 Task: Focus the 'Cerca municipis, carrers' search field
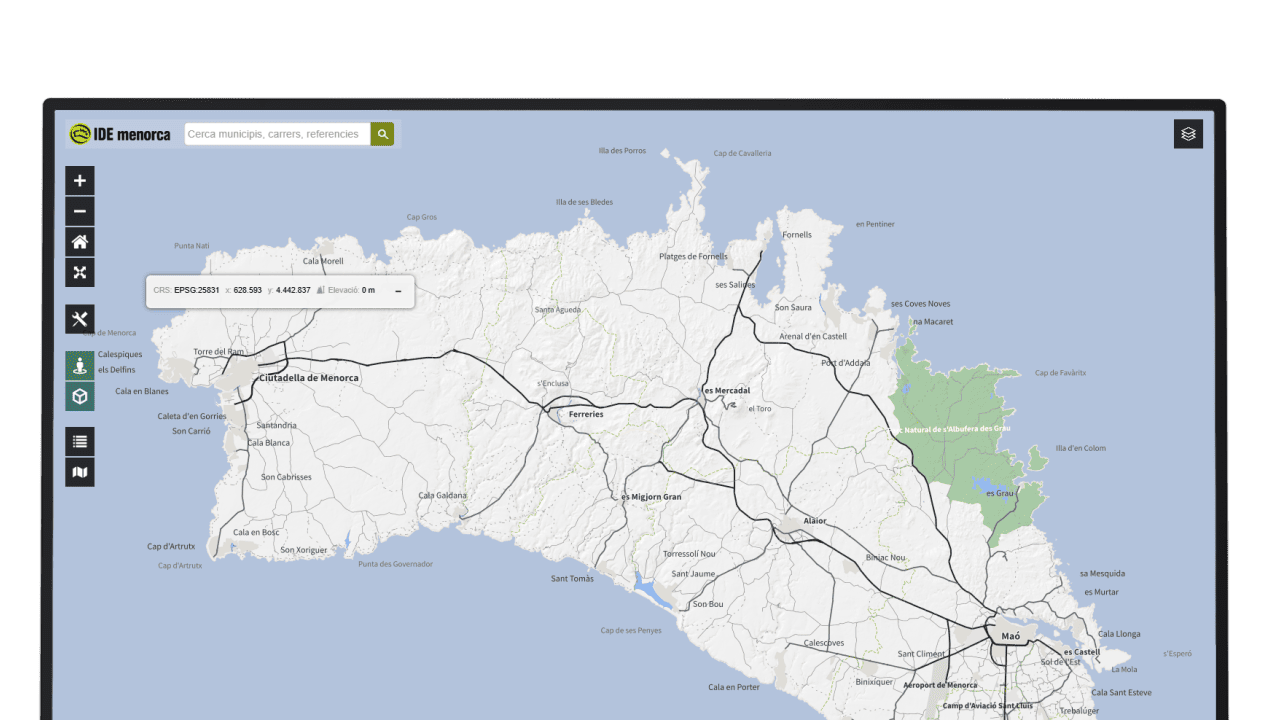tap(276, 134)
